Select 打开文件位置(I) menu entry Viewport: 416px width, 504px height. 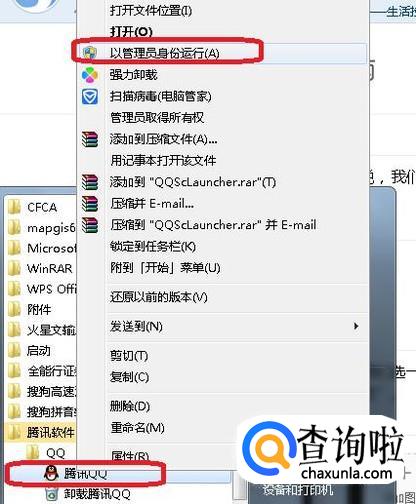151,11
